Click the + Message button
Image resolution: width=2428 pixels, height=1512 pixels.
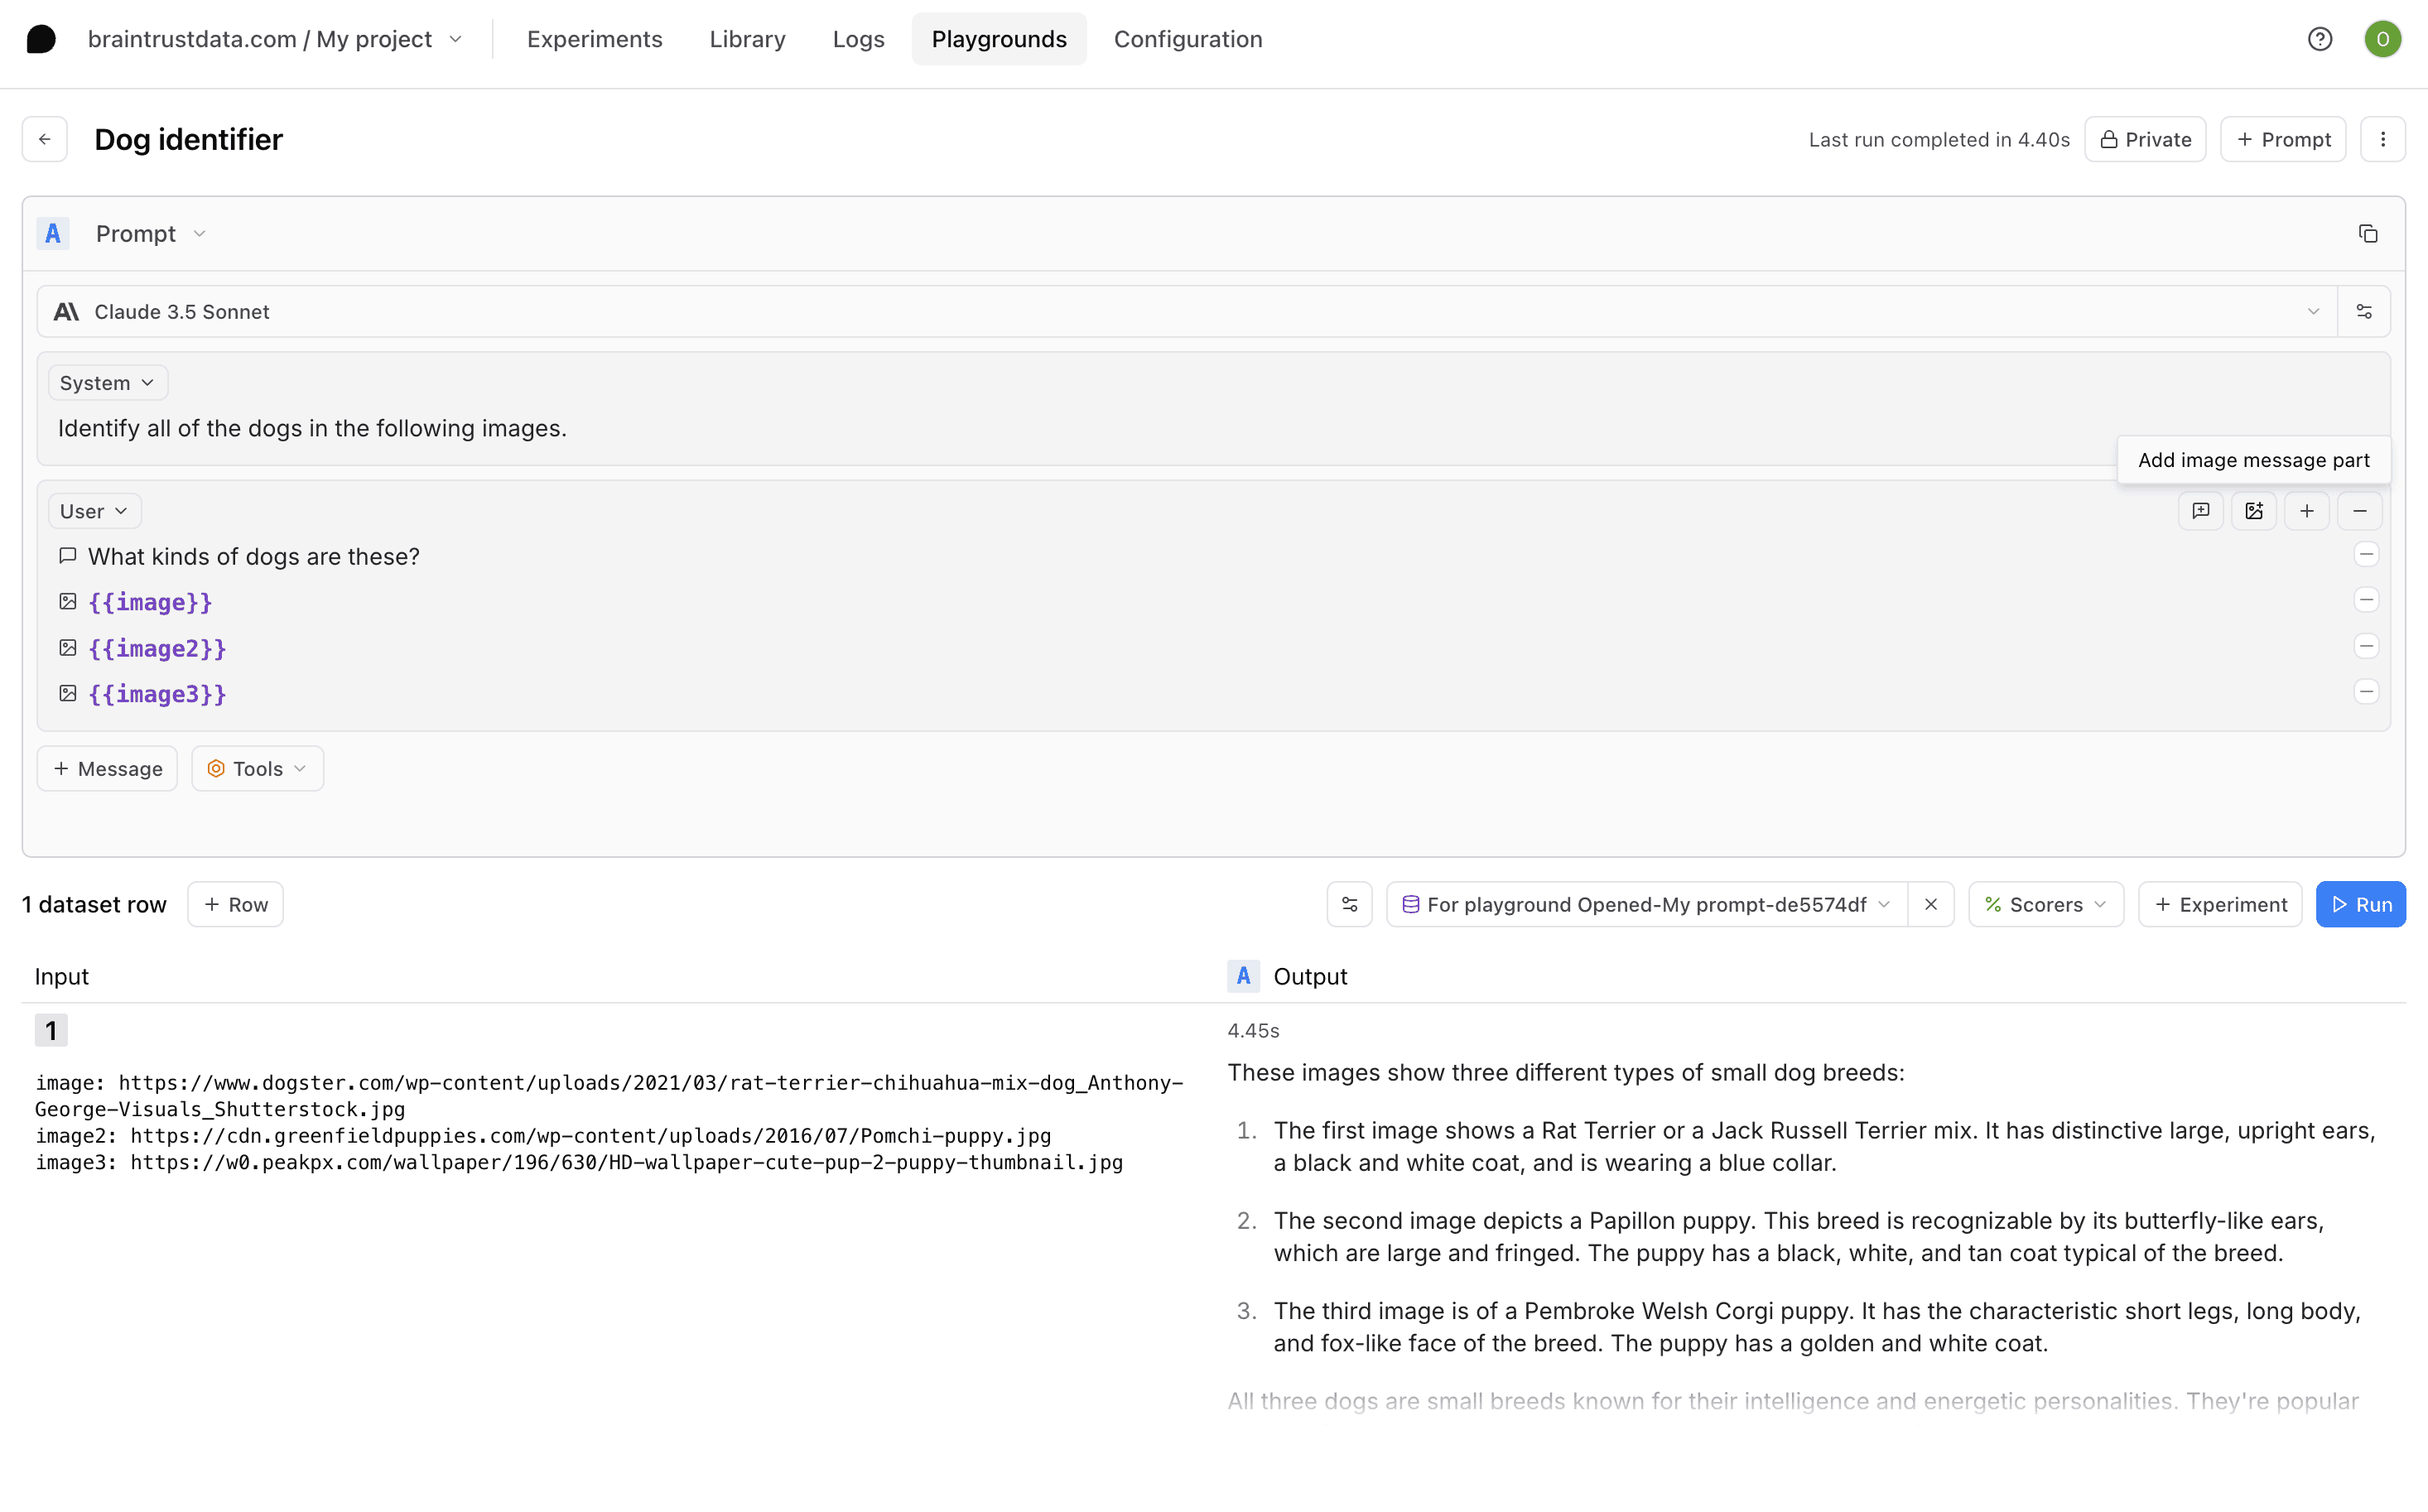107,768
